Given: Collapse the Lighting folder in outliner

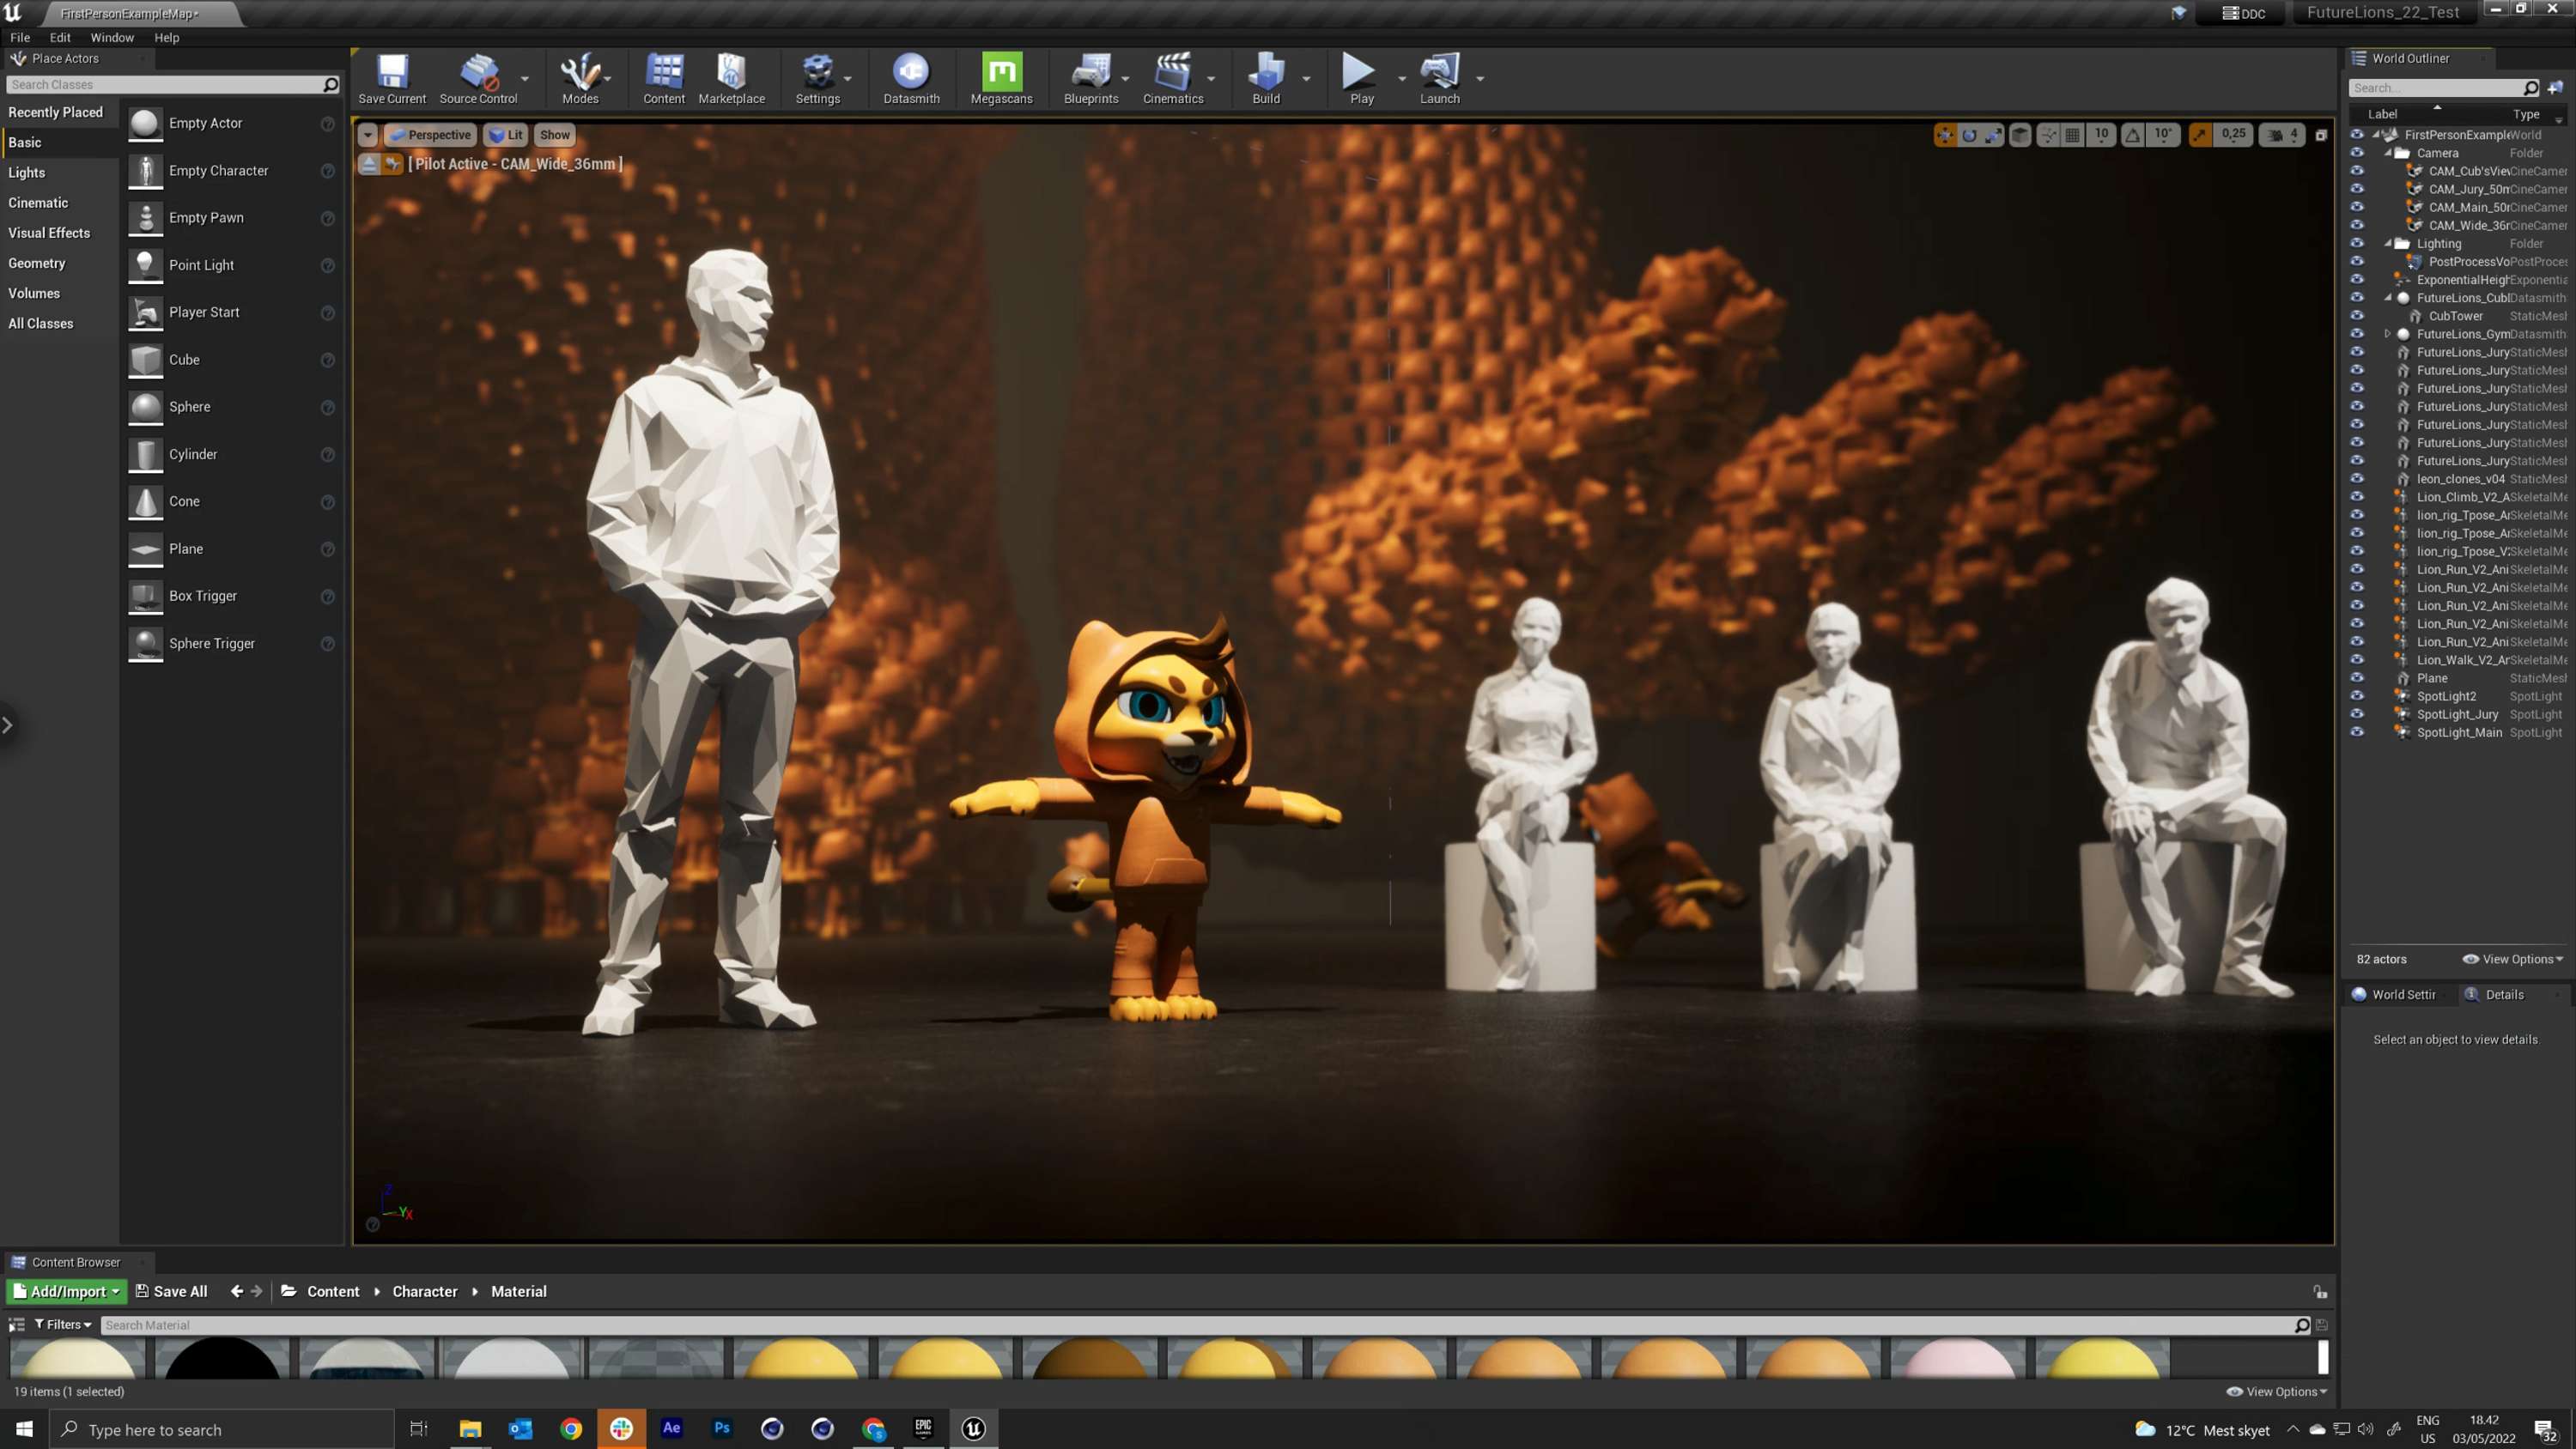Looking at the screenshot, I should tap(2388, 243).
